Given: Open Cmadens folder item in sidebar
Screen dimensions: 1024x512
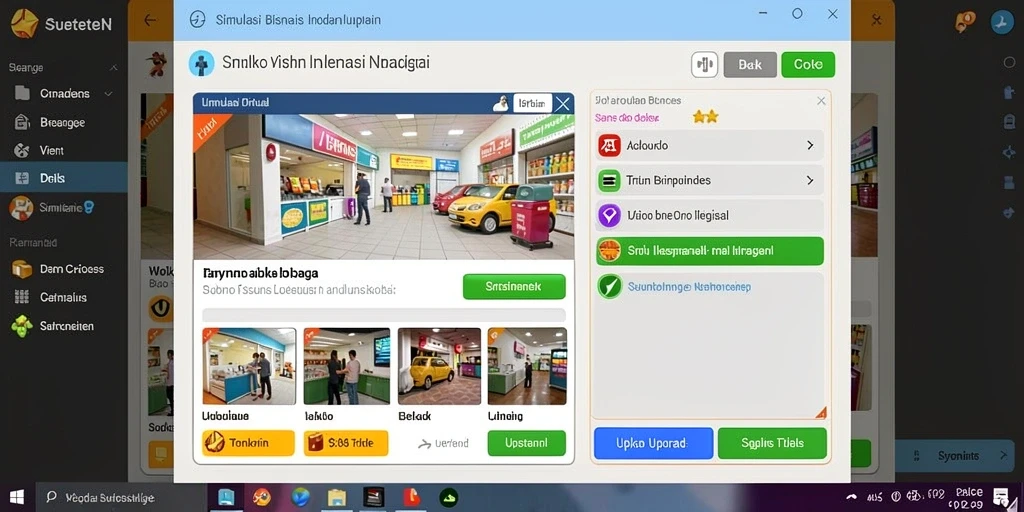Looking at the screenshot, I should (x=63, y=93).
